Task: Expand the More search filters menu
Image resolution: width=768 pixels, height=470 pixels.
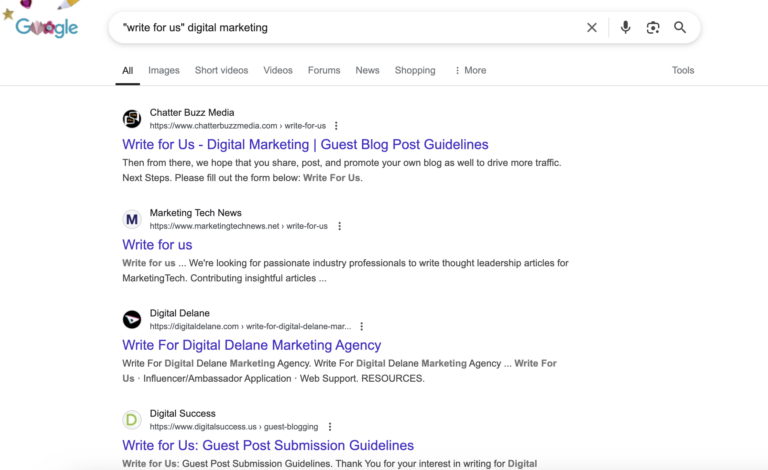Action: pyautogui.click(x=470, y=70)
